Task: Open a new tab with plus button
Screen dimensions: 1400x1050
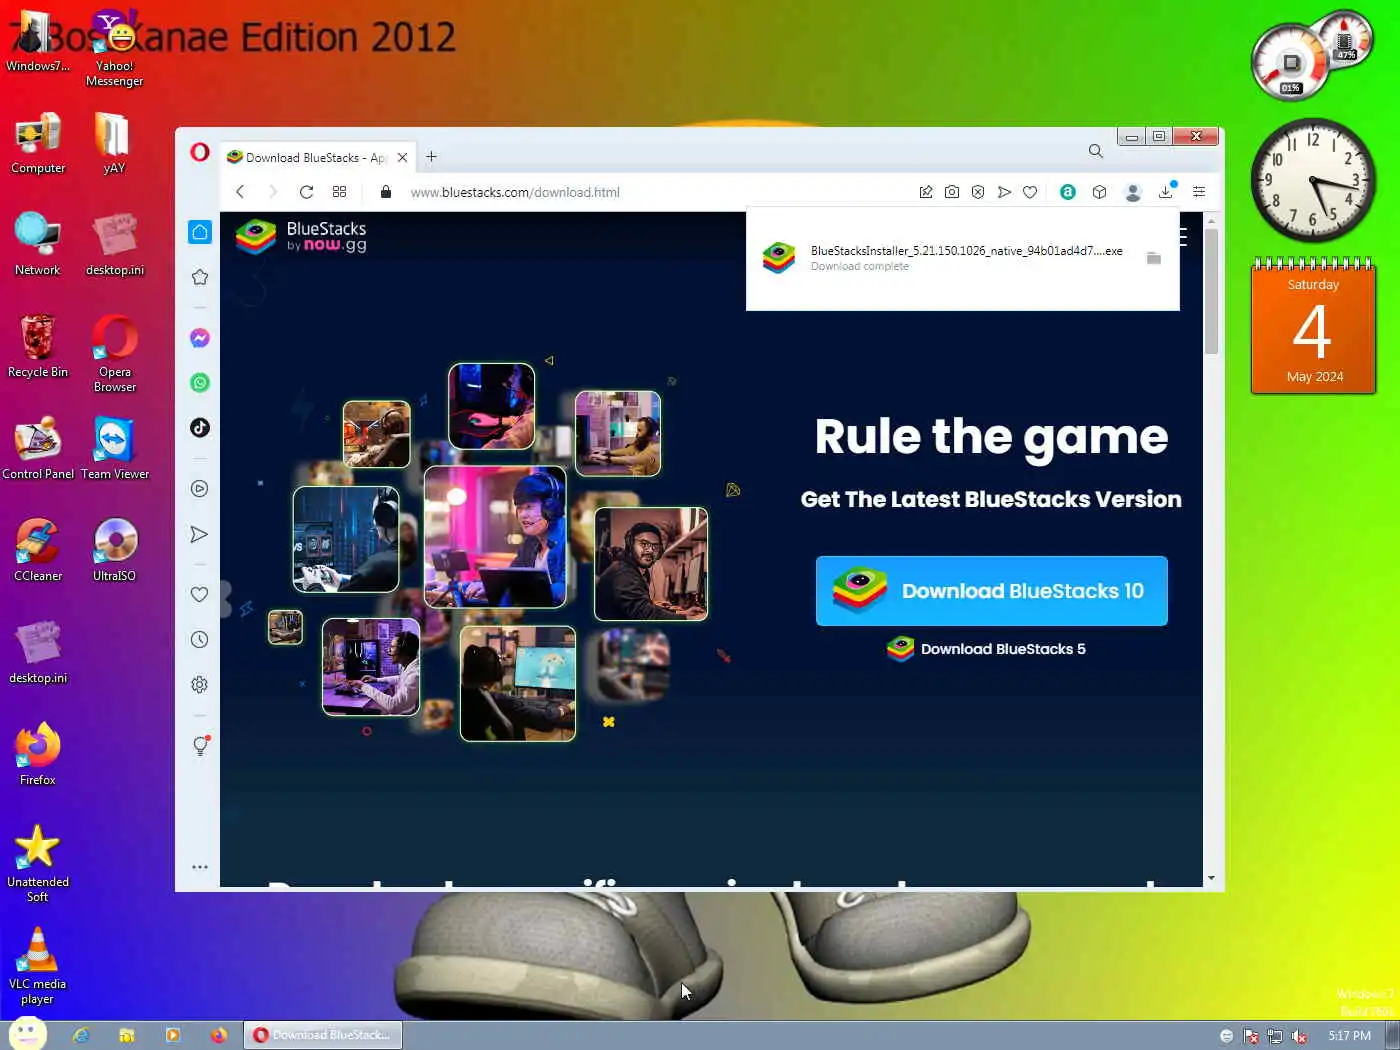Action: pos(431,156)
